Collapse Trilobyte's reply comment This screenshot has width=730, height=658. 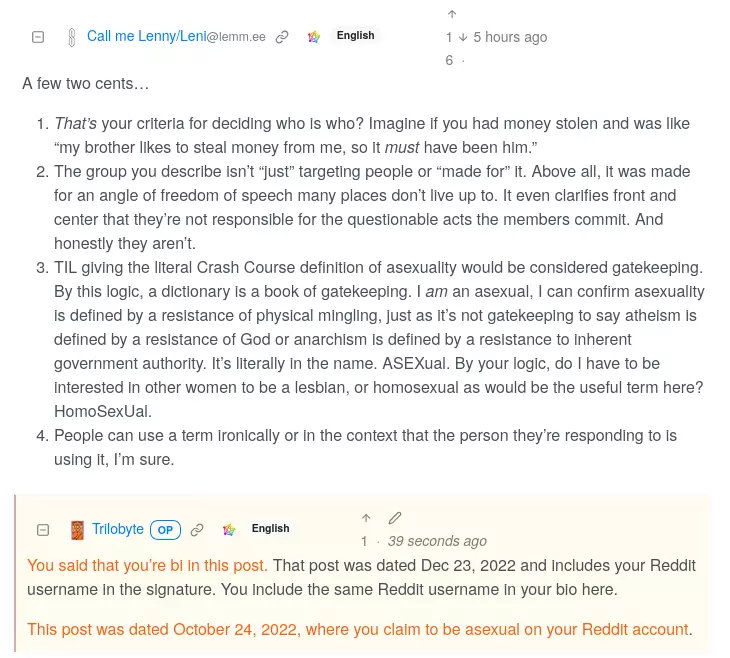coord(43,529)
